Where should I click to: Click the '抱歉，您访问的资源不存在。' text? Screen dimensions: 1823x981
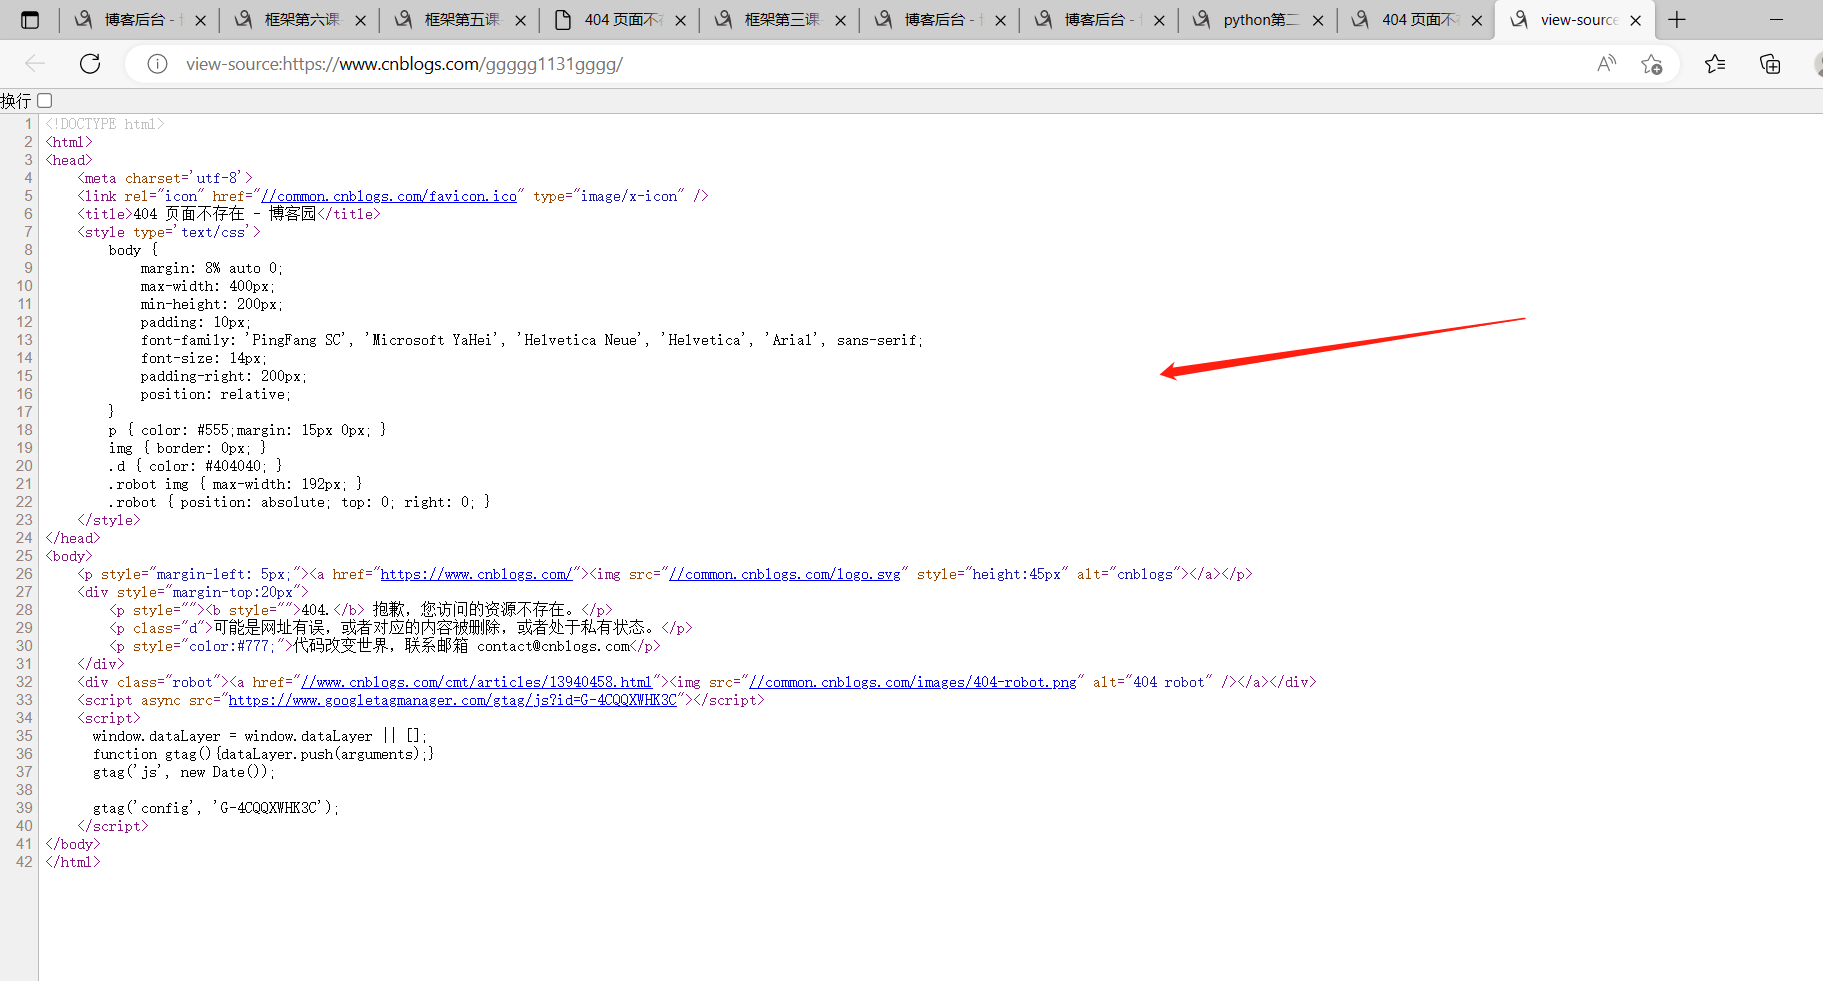coord(475,610)
